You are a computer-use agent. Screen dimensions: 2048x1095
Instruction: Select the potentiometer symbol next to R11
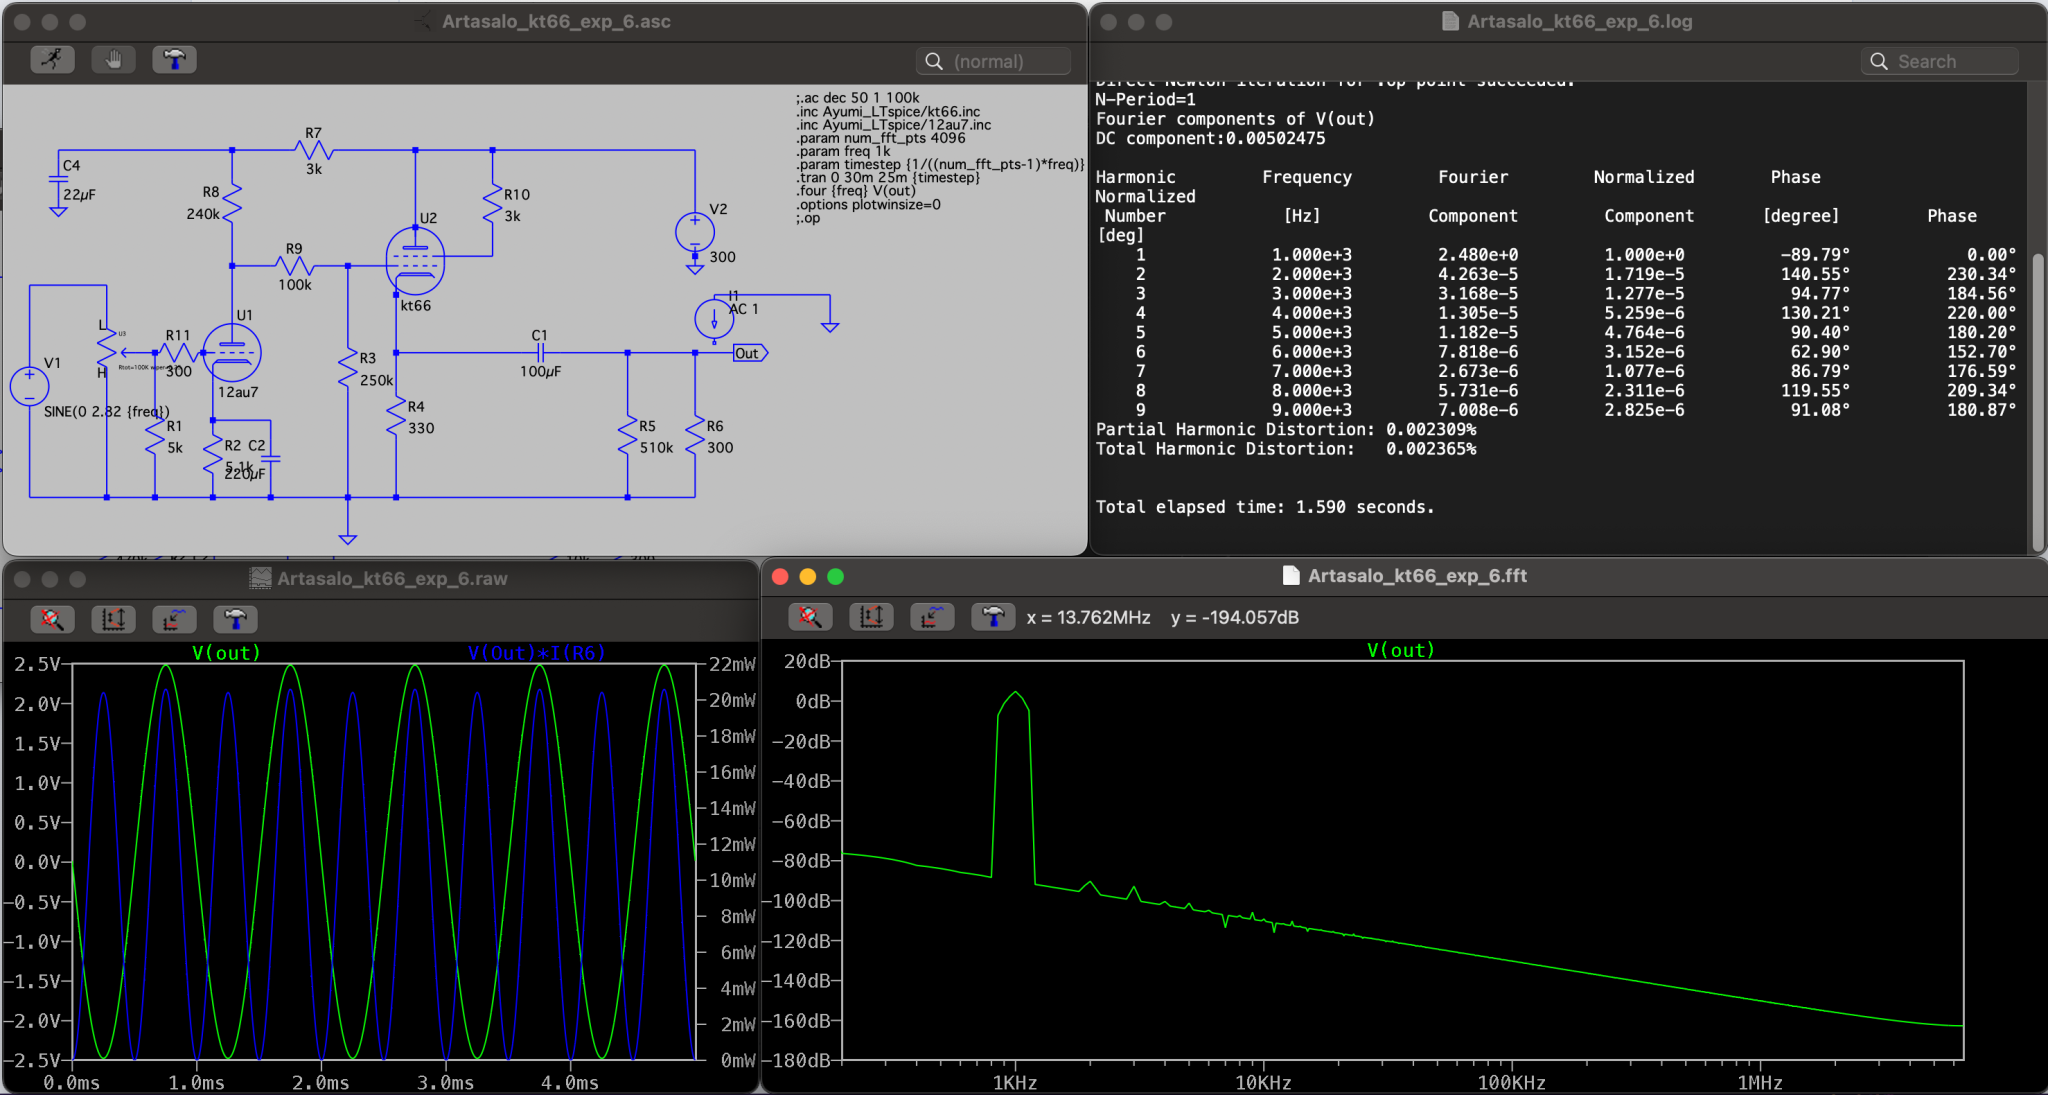107,346
